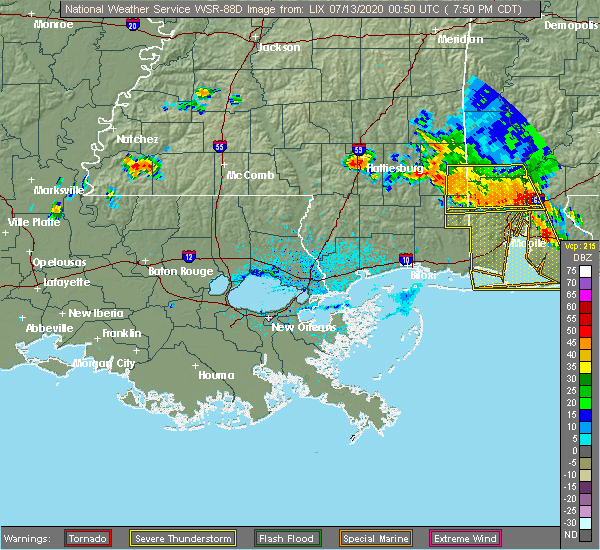Click the 65 DBZ magenta color swatch
Screen dimensions: 600x550
coord(585,295)
